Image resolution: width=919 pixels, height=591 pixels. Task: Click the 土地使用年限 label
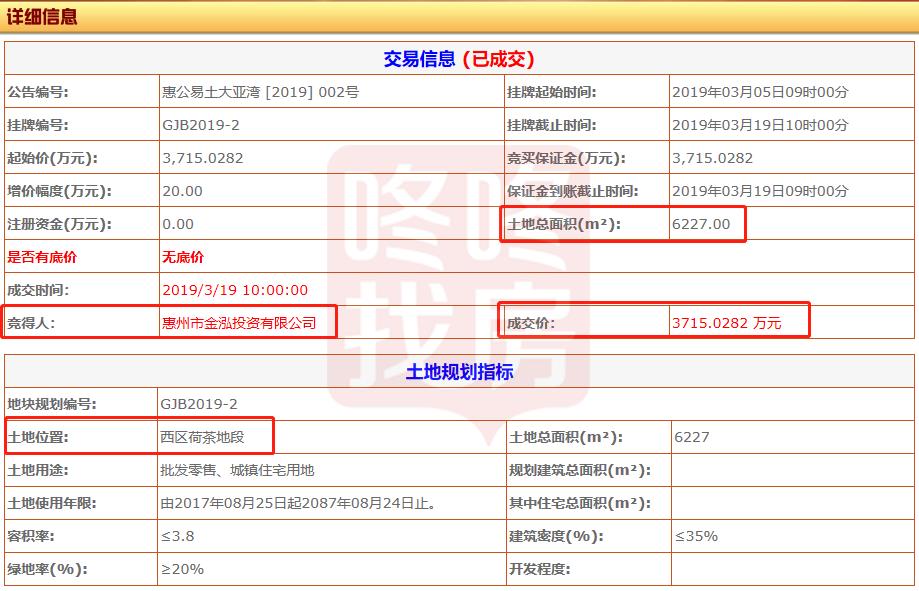(x=52, y=503)
